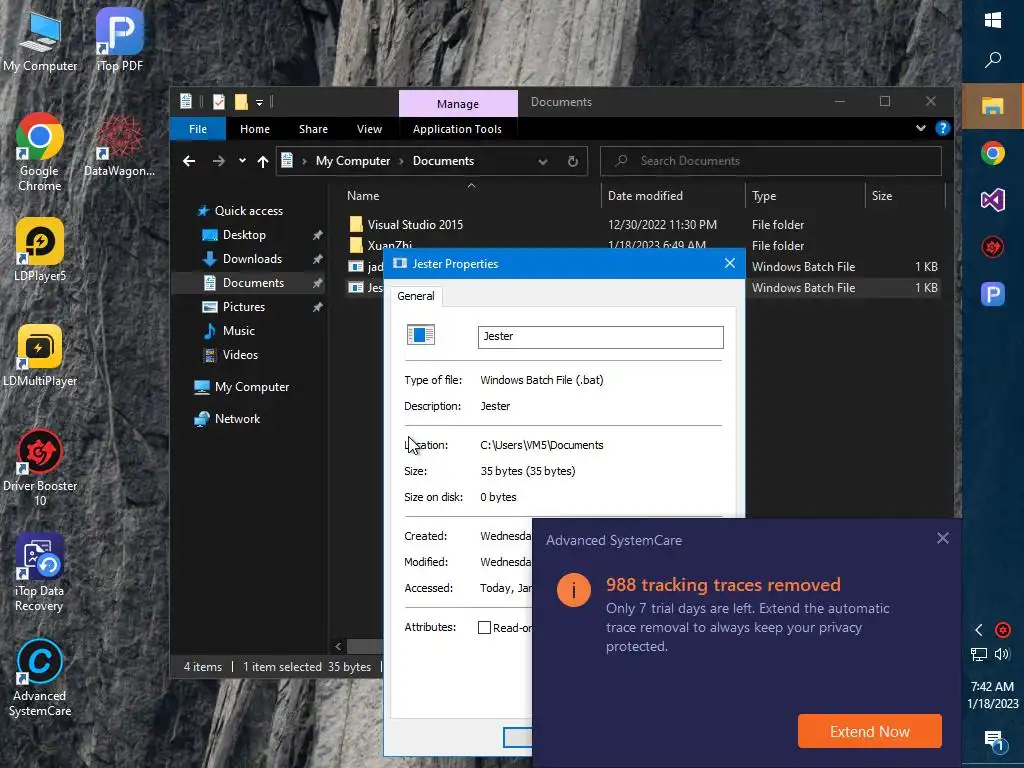This screenshot has height=768, width=1024.
Task: Open Explorer help question mark
Action: (x=942, y=128)
